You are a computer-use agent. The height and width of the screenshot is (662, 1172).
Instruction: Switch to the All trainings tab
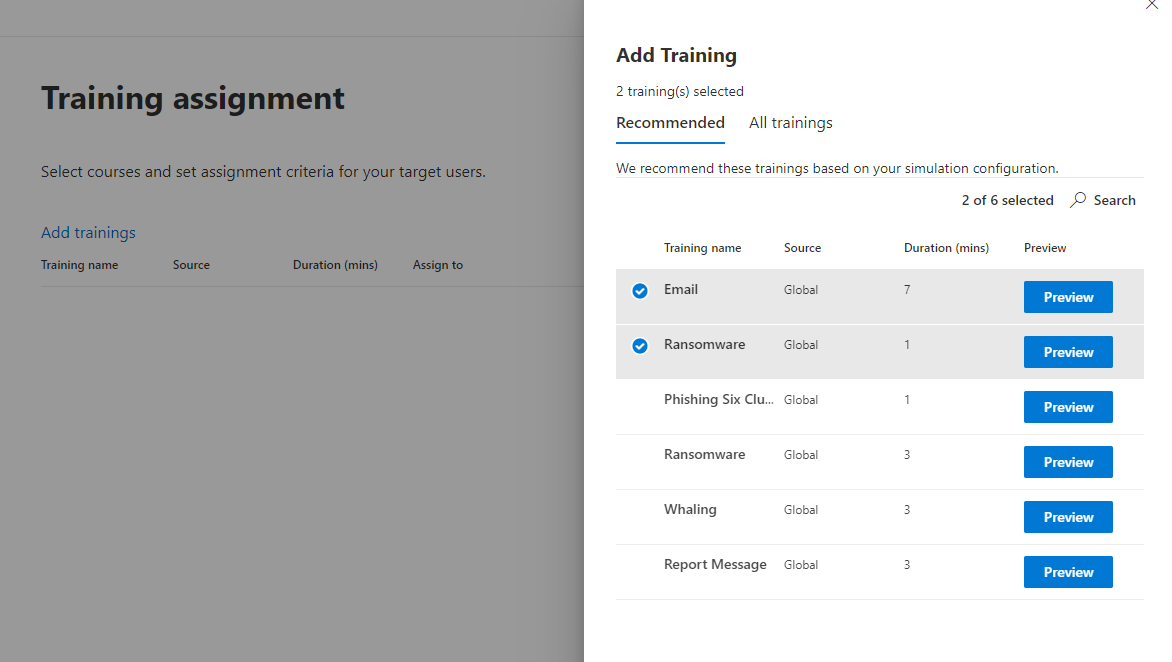pos(790,122)
